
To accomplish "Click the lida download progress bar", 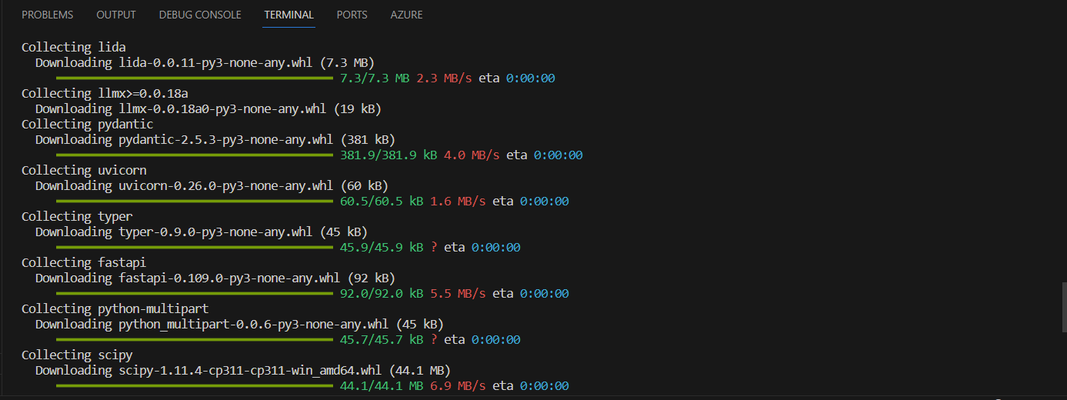I will pos(195,78).
